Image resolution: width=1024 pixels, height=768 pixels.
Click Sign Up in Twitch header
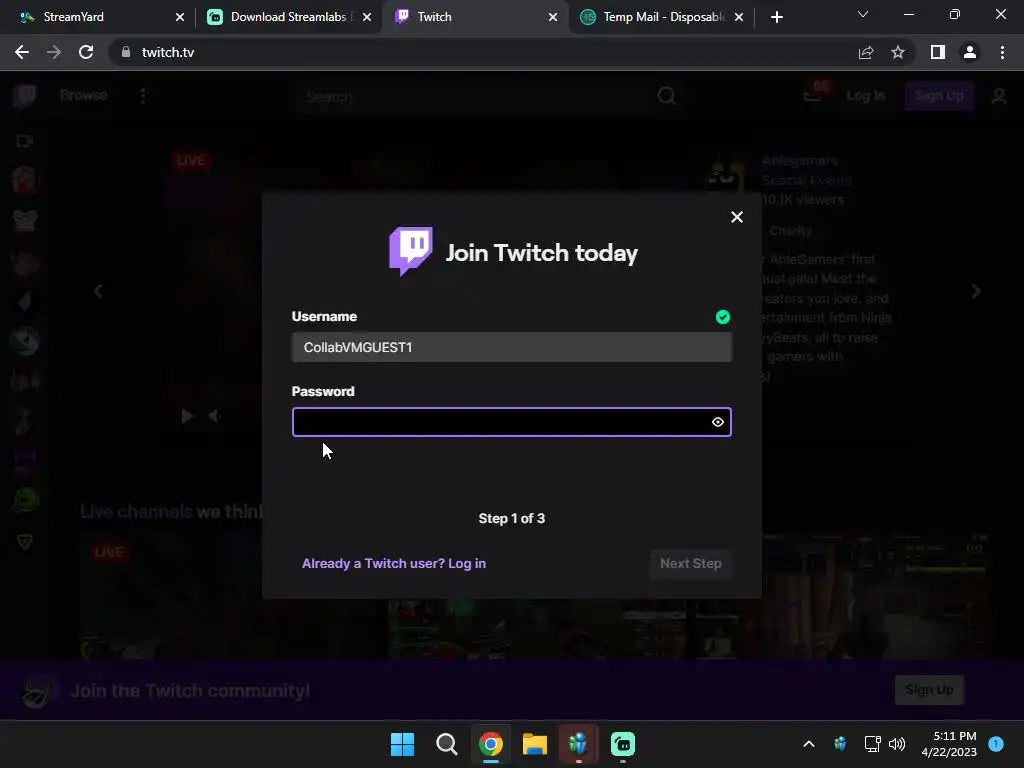[939, 96]
